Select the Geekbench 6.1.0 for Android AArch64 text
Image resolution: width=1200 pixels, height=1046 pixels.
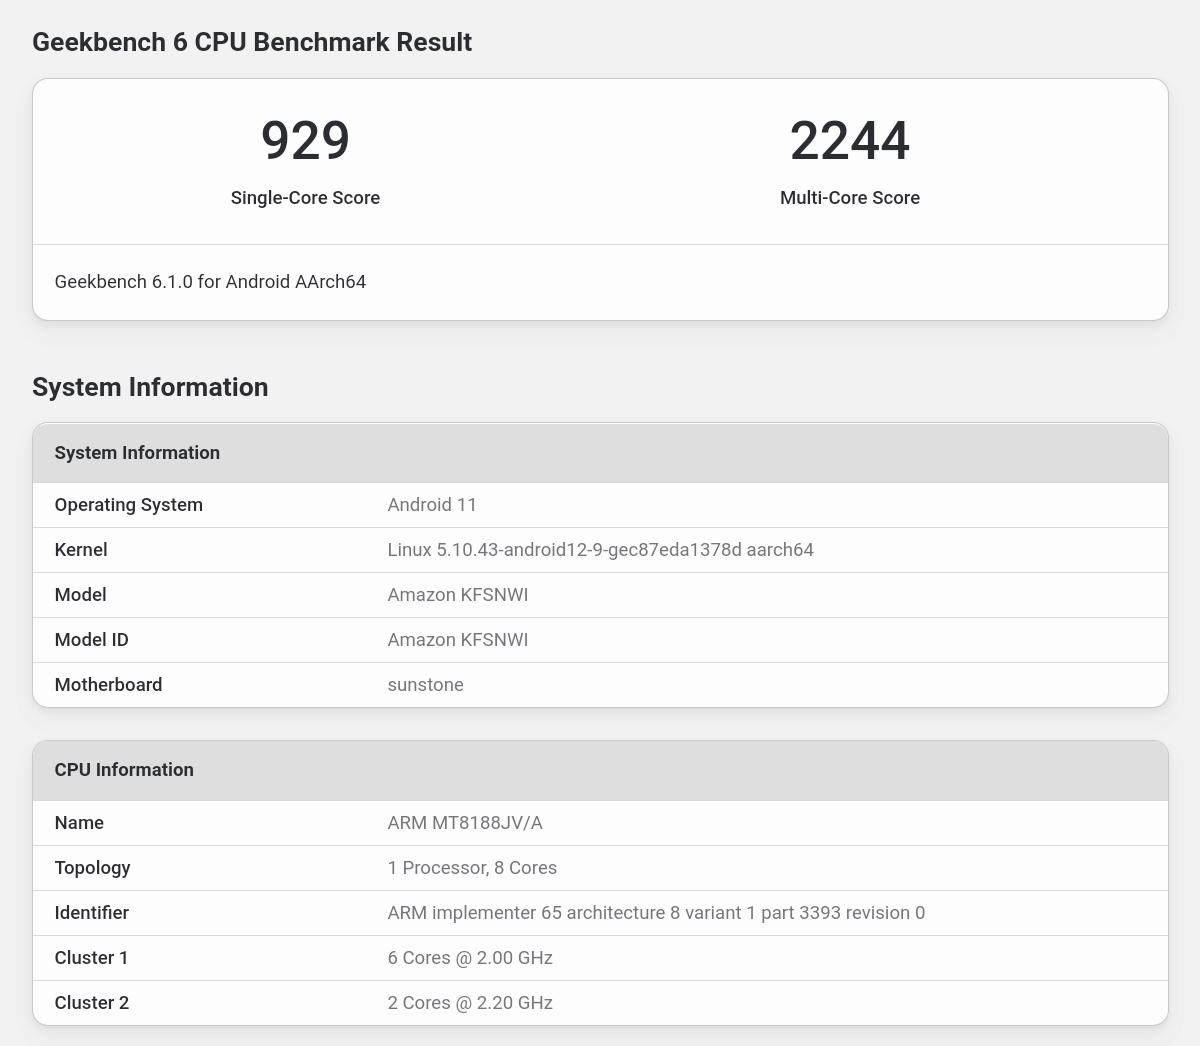click(x=210, y=282)
